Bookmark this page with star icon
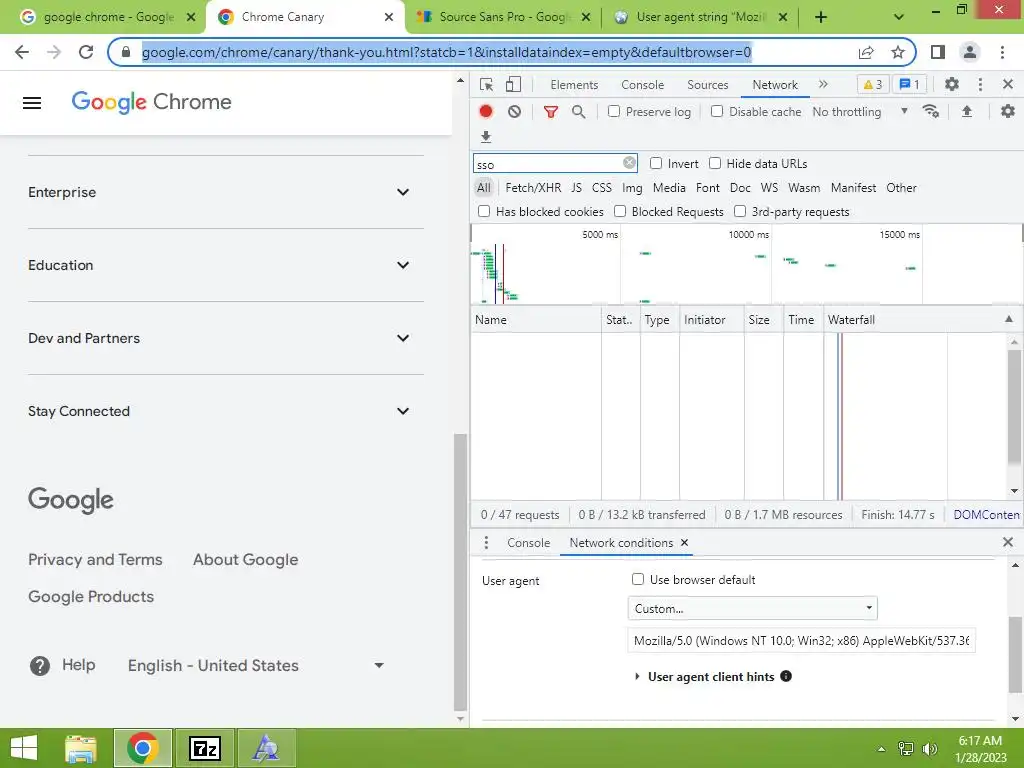The image size is (1024, 768). (898, 52)
